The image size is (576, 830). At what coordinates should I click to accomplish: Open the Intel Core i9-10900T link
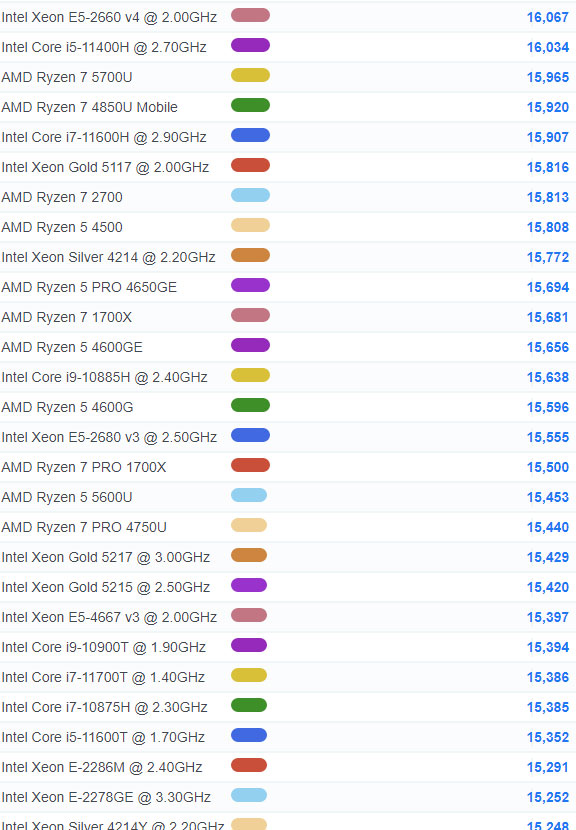[x=104, y=647]
